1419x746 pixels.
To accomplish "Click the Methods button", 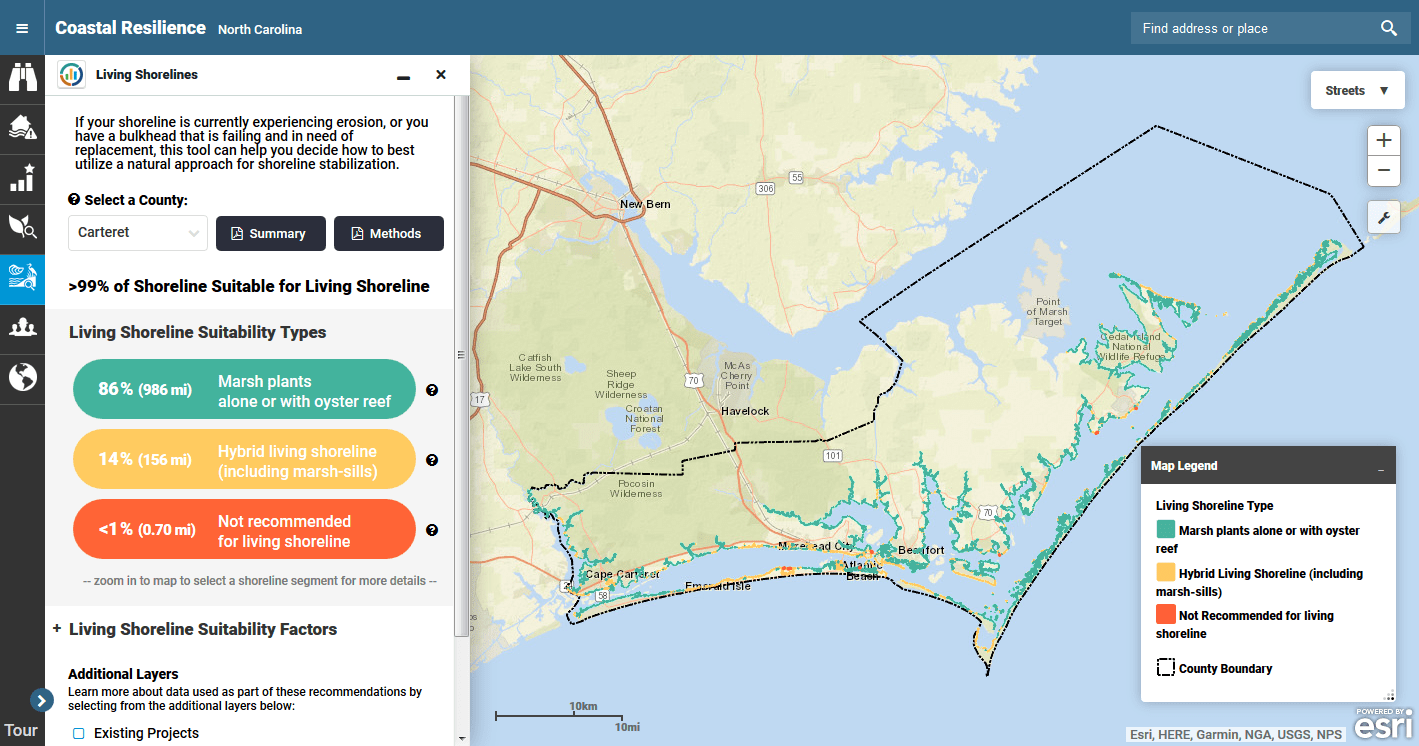I will pyautogui.click(x=389, y=233).
